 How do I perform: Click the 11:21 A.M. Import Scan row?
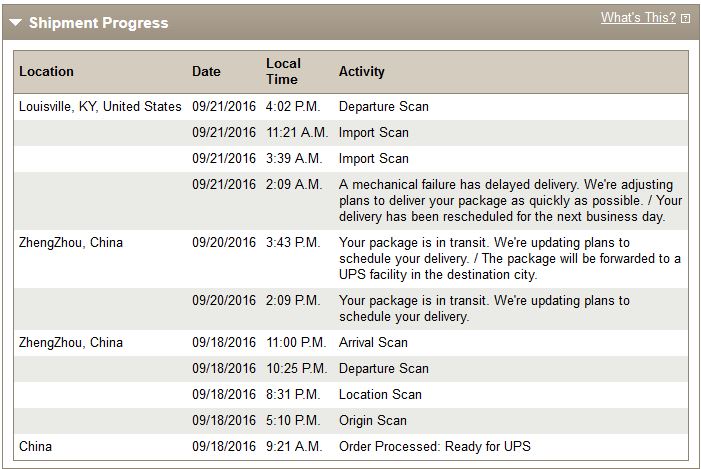tap(351, 133)
